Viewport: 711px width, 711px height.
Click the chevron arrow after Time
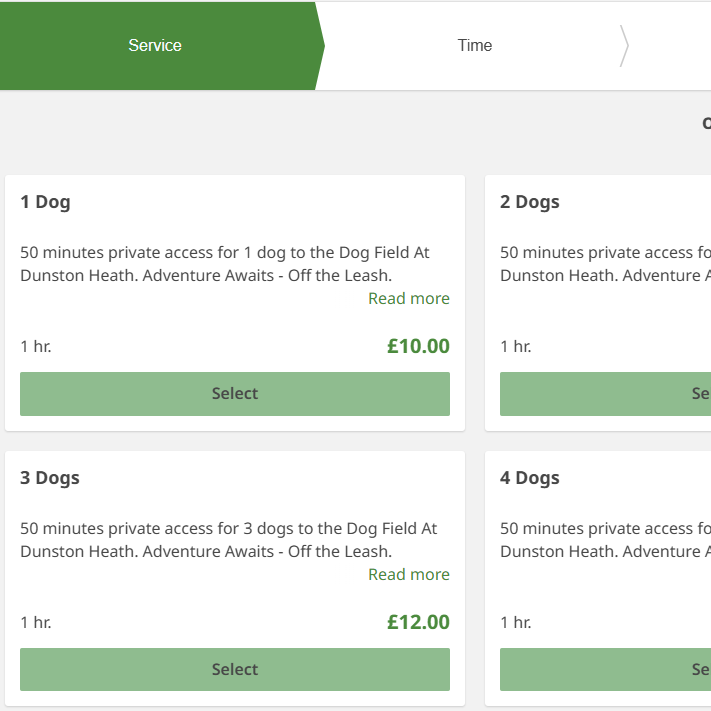pos(624,46)
